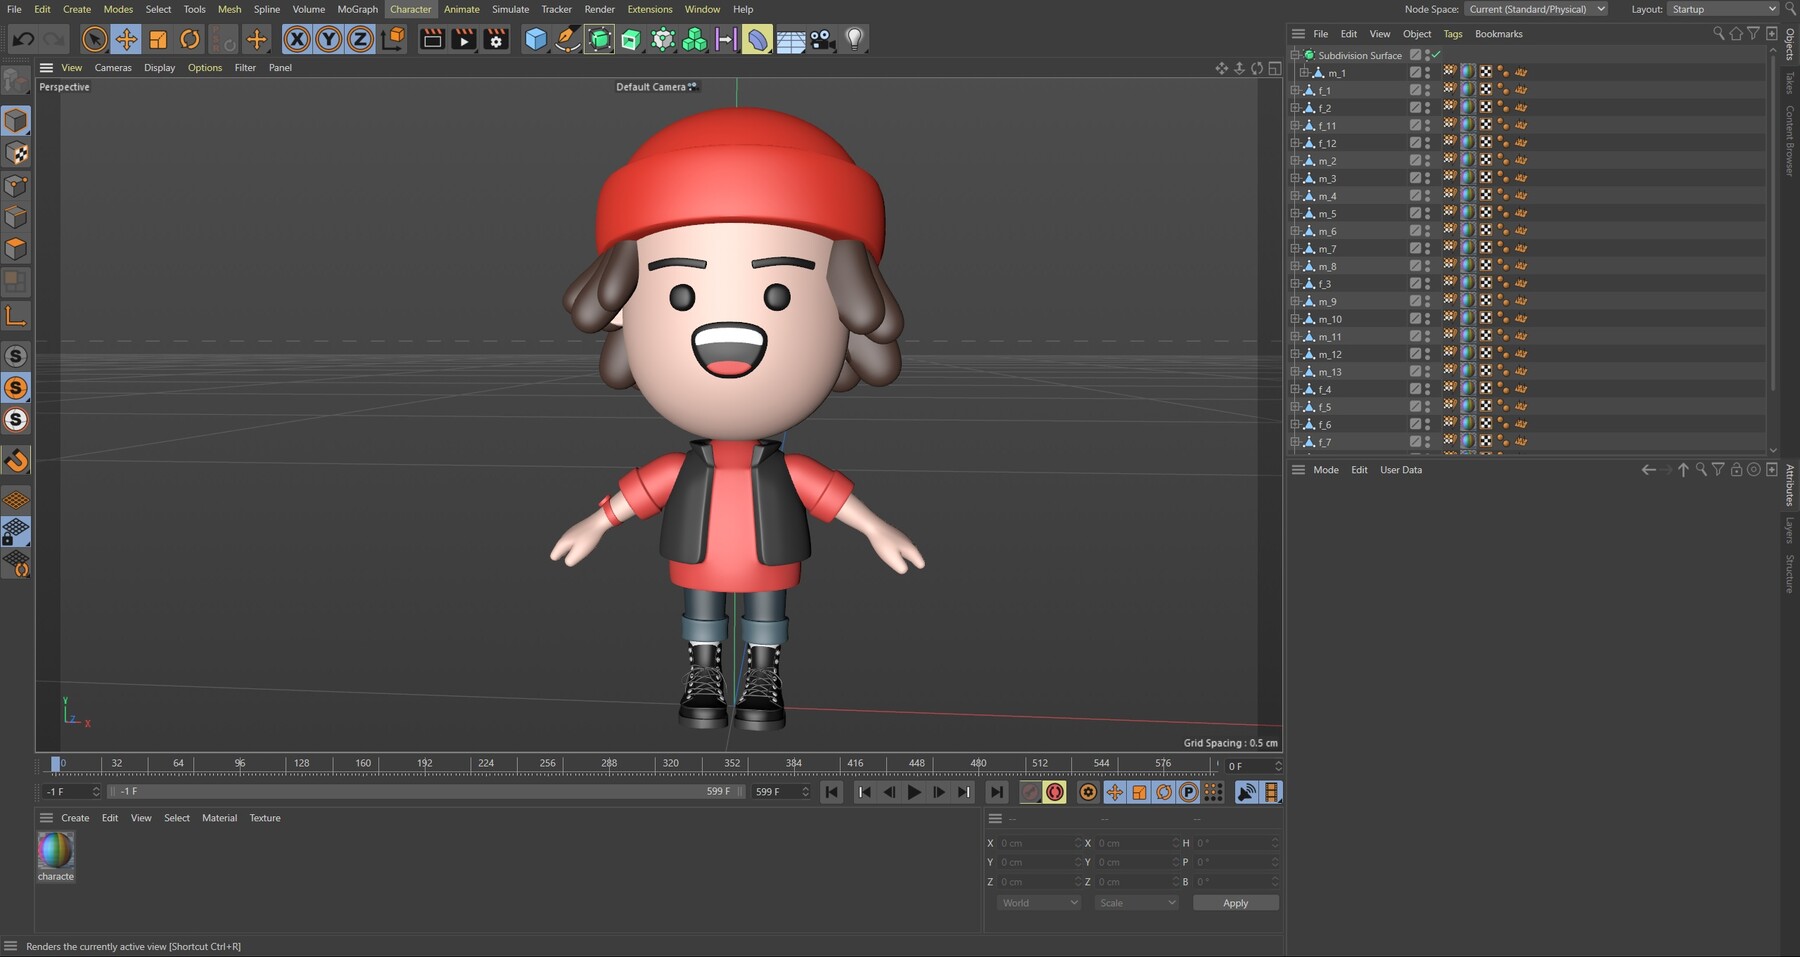The height and width of the screenshot is (957, 1800).
Task: Select the characte material thumbnail
Action: (x=56, y=850)
